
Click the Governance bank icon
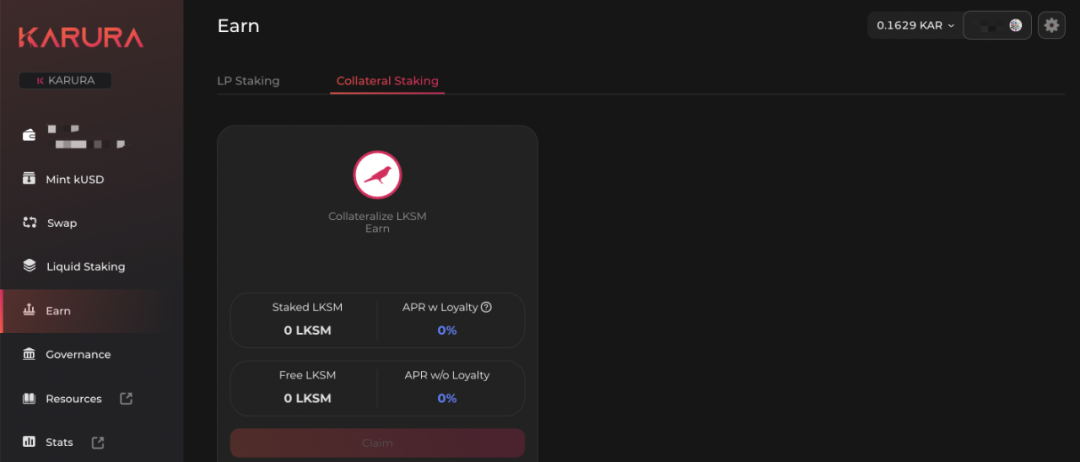point(29,354)
